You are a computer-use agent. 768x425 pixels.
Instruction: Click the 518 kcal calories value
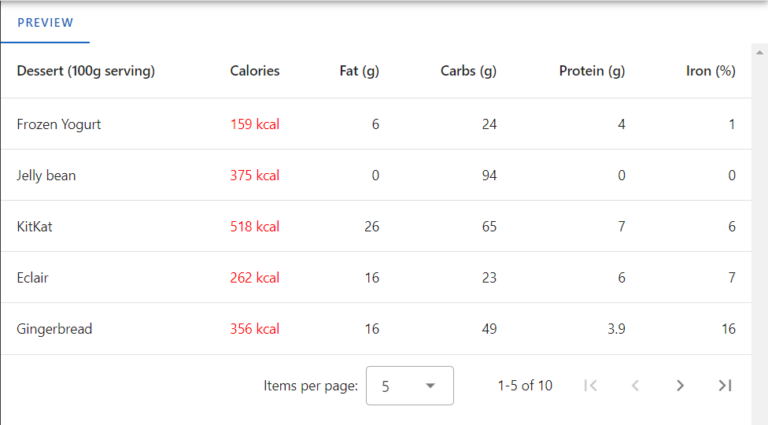coord(255,227)
